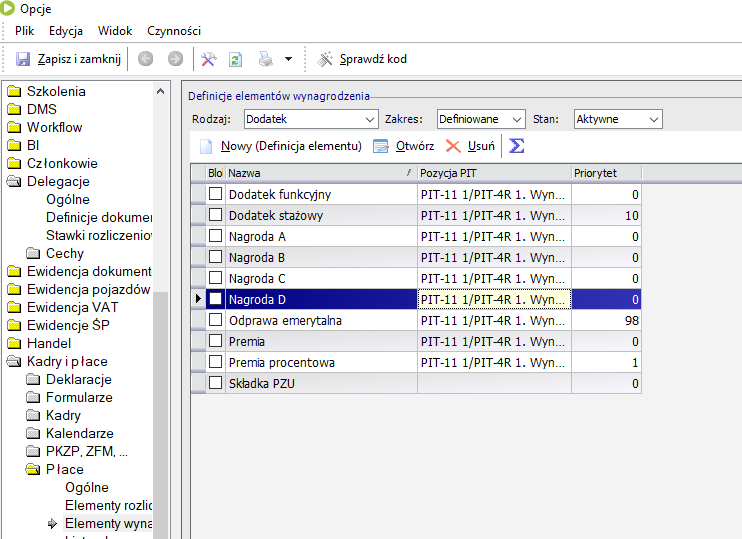742x539 pixels.
Task: Click Nowy (Definicja elementu) button label
Action: pos(291,146)
